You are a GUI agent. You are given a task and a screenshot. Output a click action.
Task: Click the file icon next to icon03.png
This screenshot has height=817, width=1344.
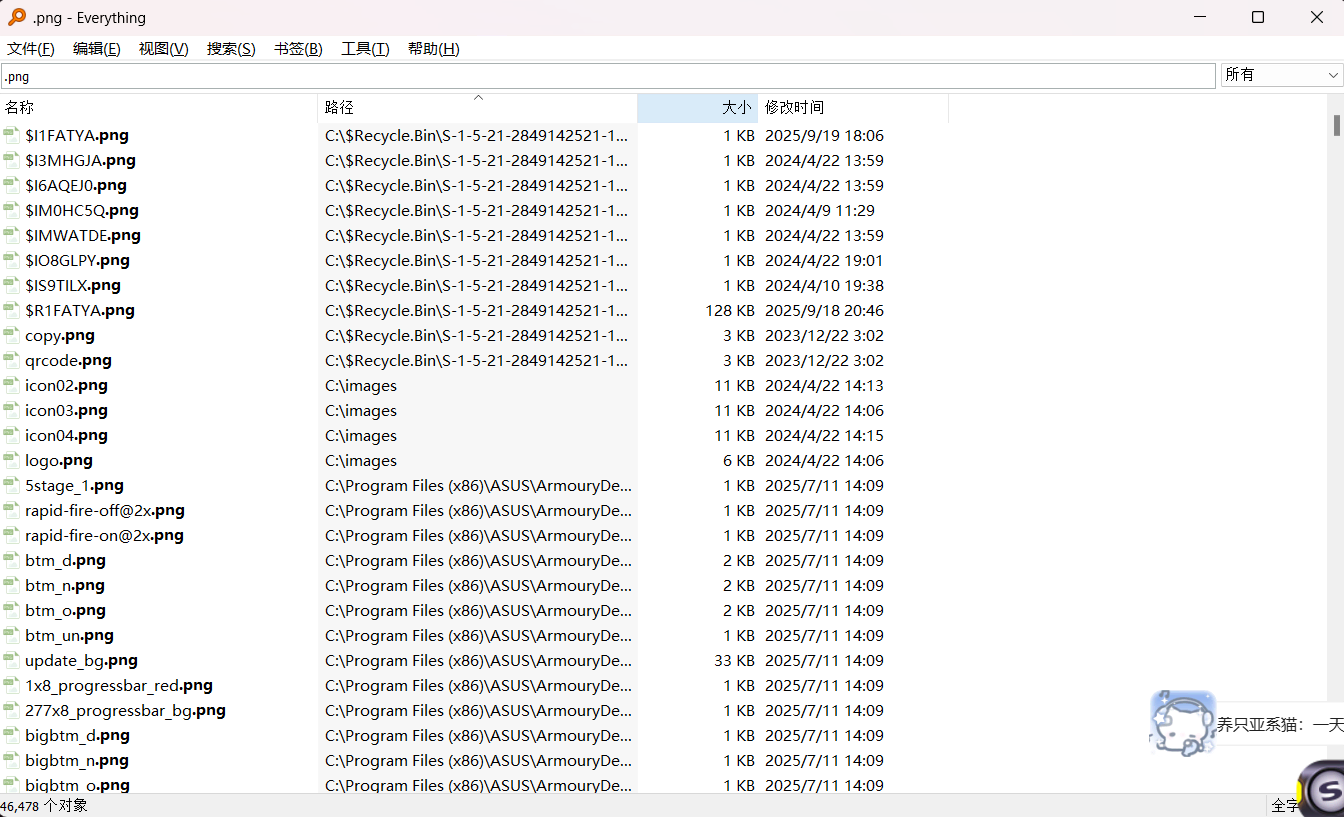pyautogui.click(x=11, y=410)
